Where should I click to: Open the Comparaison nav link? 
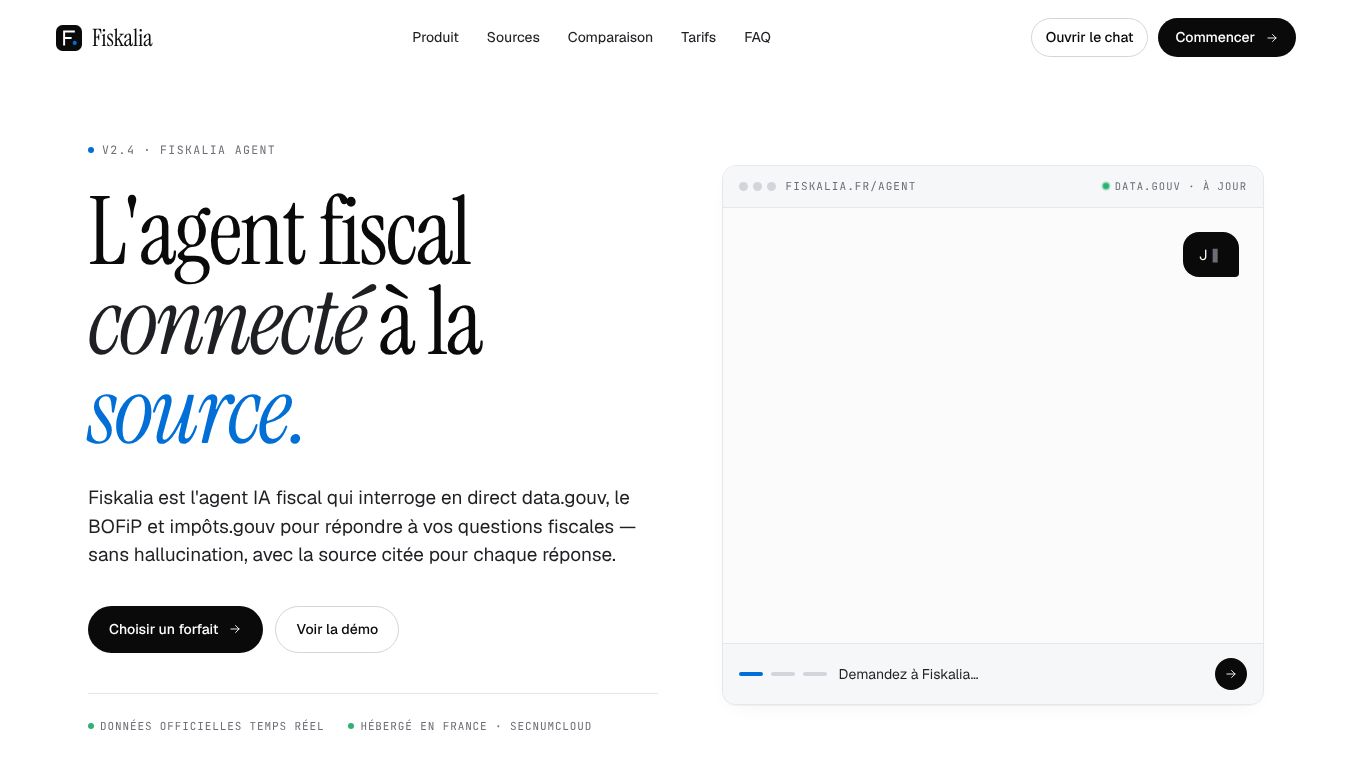click(610, 37)
